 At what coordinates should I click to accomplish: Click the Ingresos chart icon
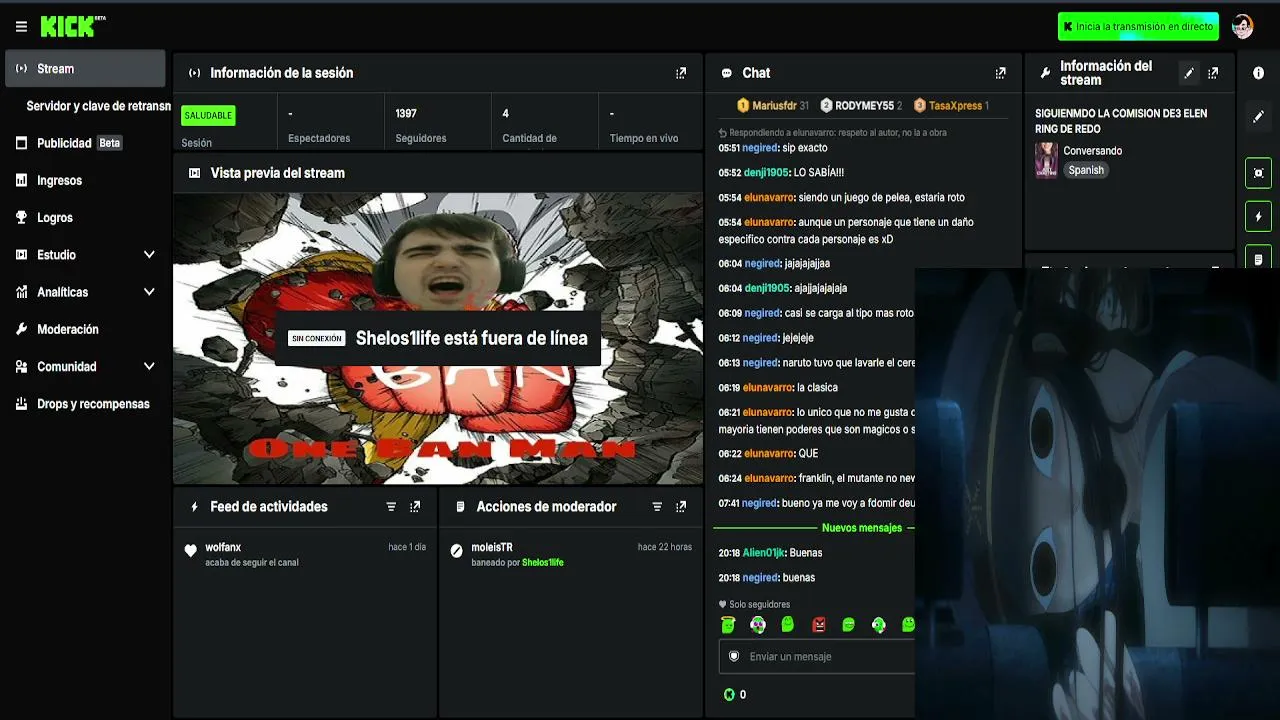tap(21, 181)
